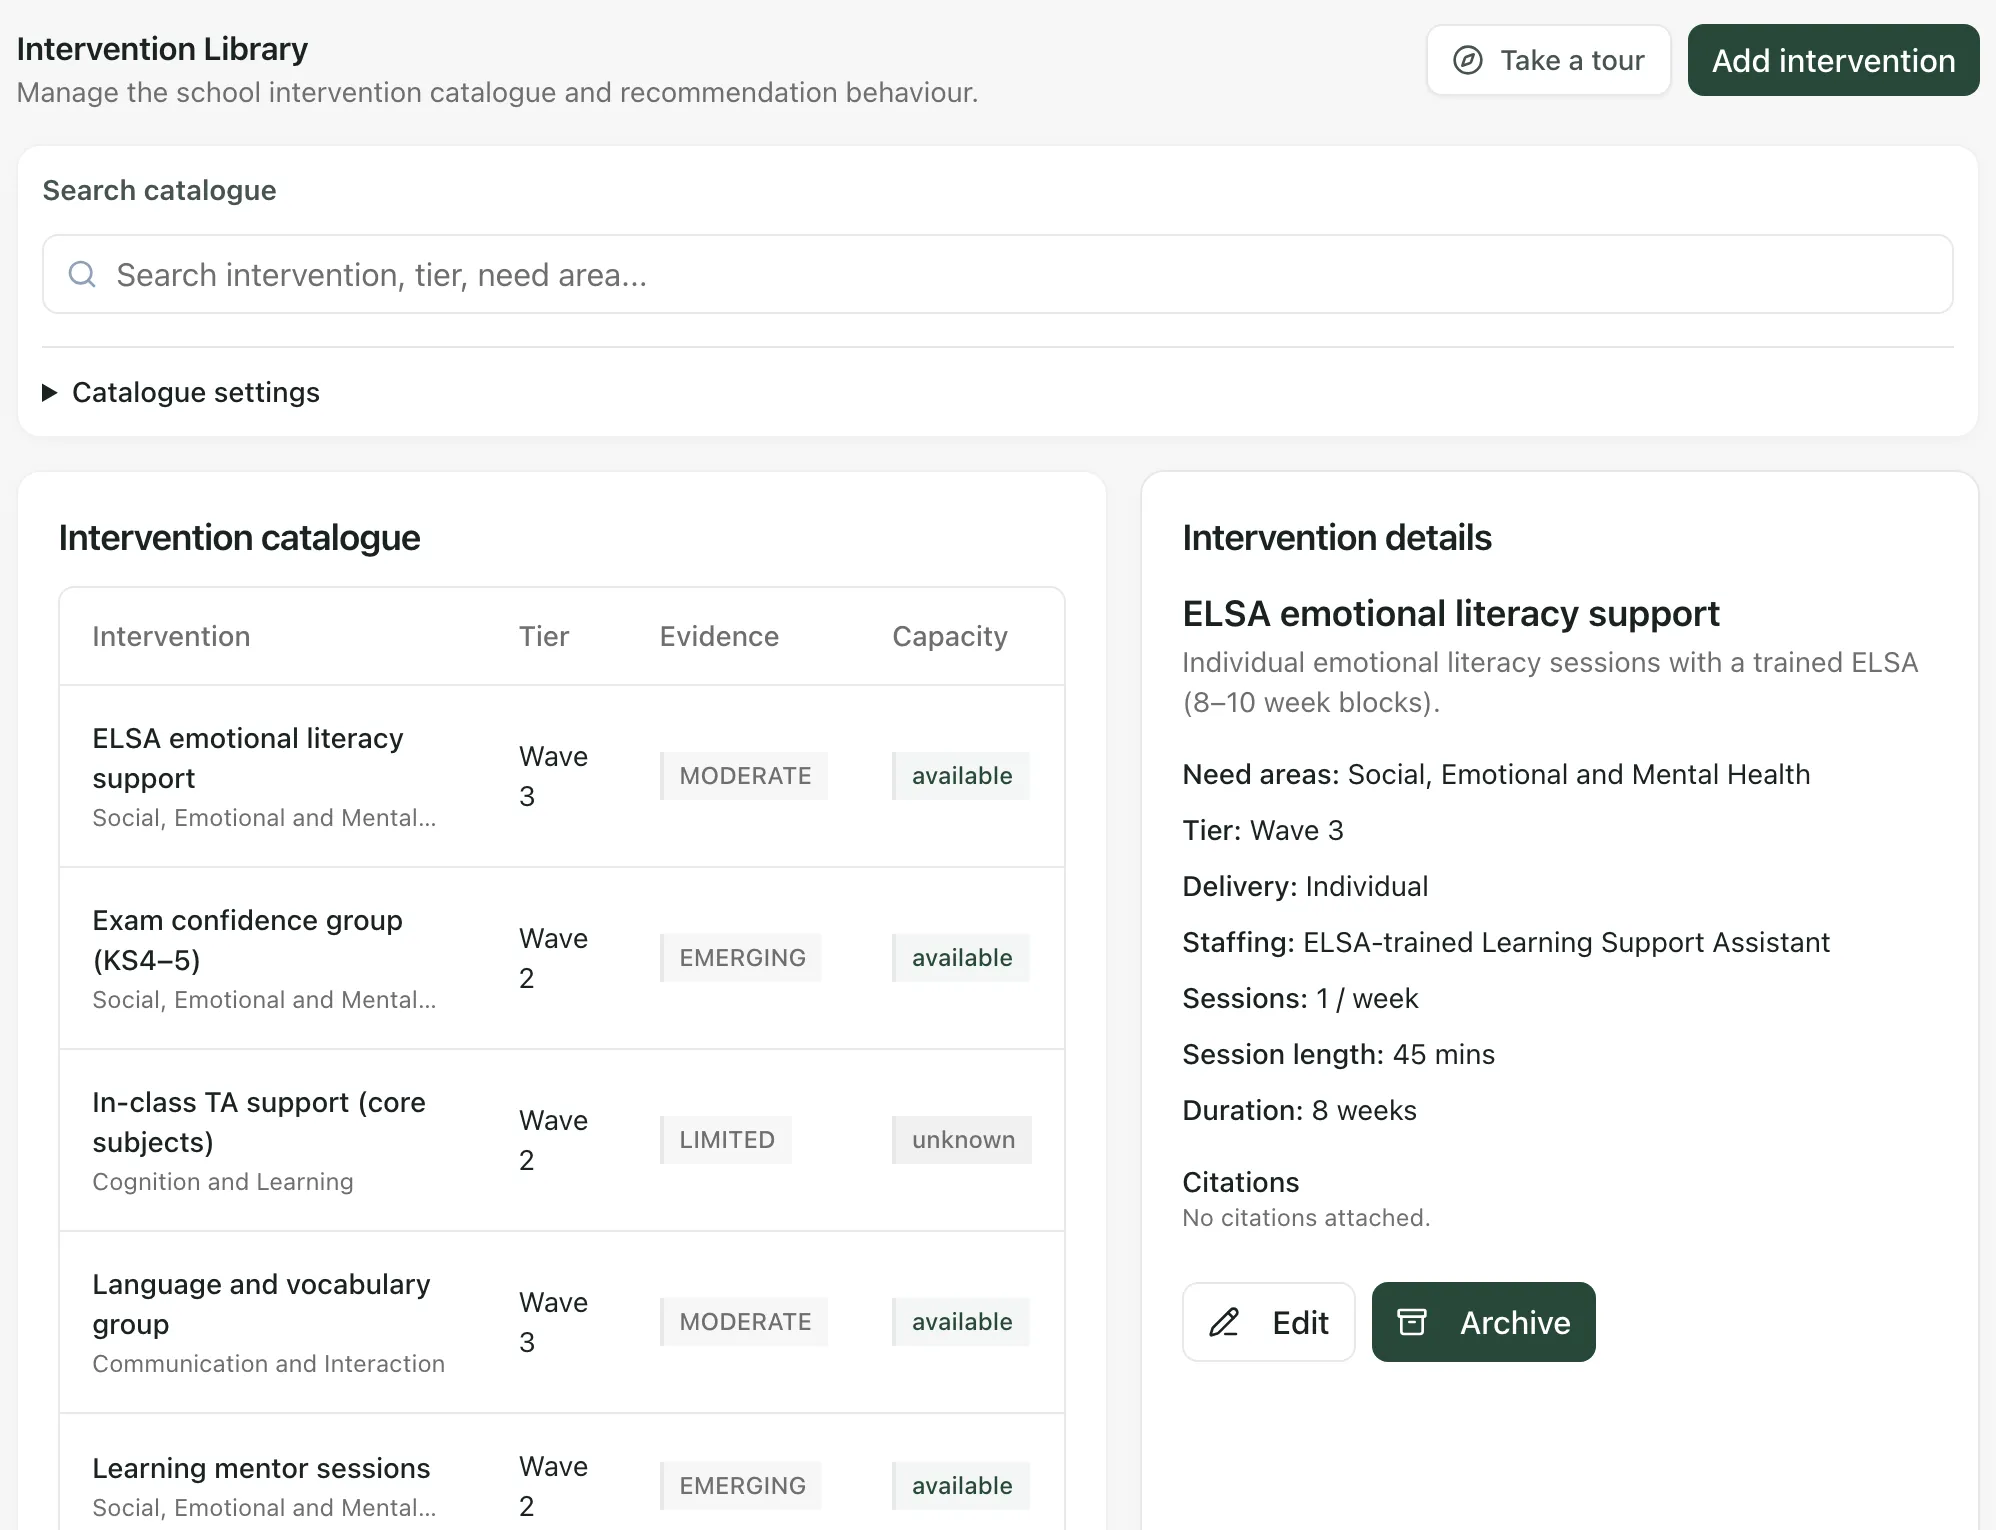Select Exam confidence group (KS4–5) row
This screenshot has height=1530, width=1996.
coord(562,958)
